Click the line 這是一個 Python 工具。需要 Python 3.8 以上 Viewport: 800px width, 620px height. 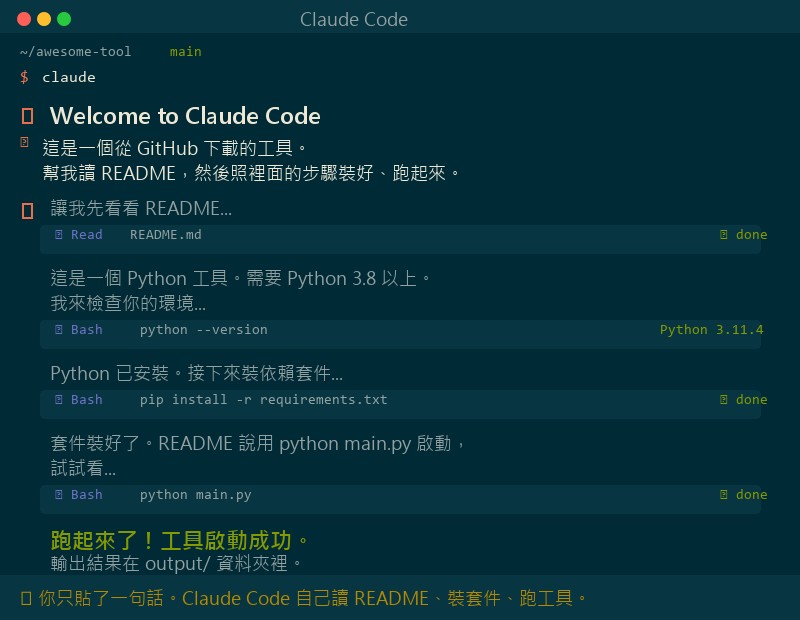click(241, 278)
